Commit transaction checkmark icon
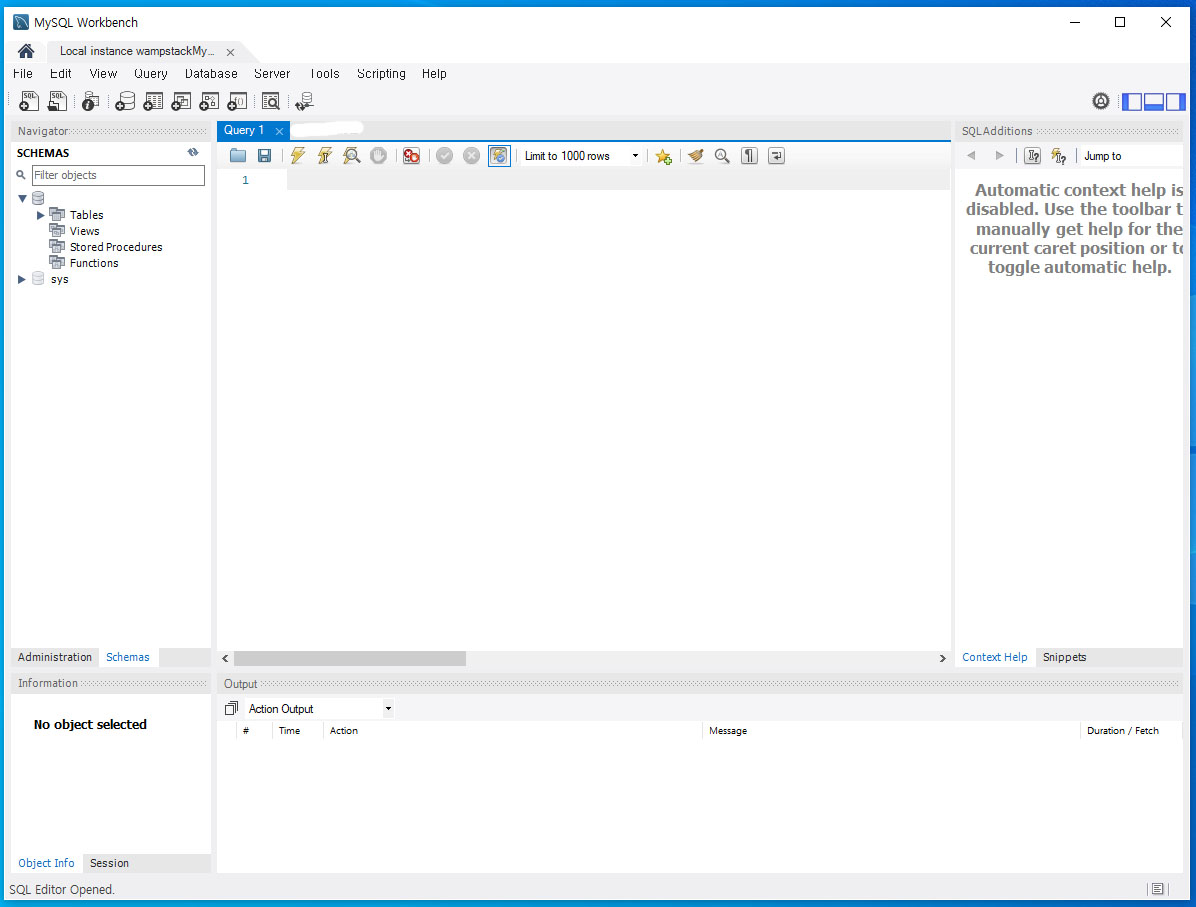The width and height of the screenshot is (1196, 907). (x=445, y=156)
